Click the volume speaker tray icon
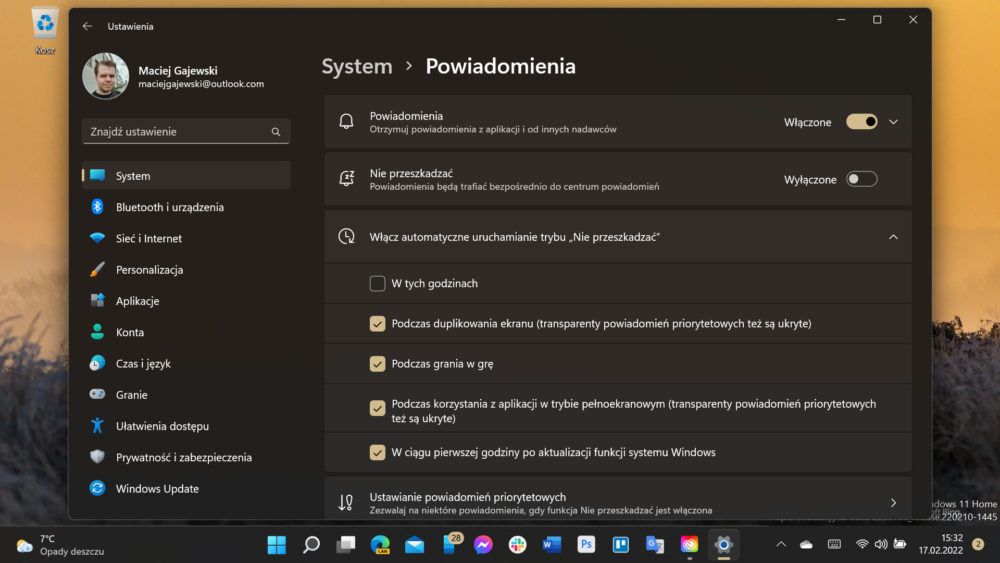 (881, 545)
